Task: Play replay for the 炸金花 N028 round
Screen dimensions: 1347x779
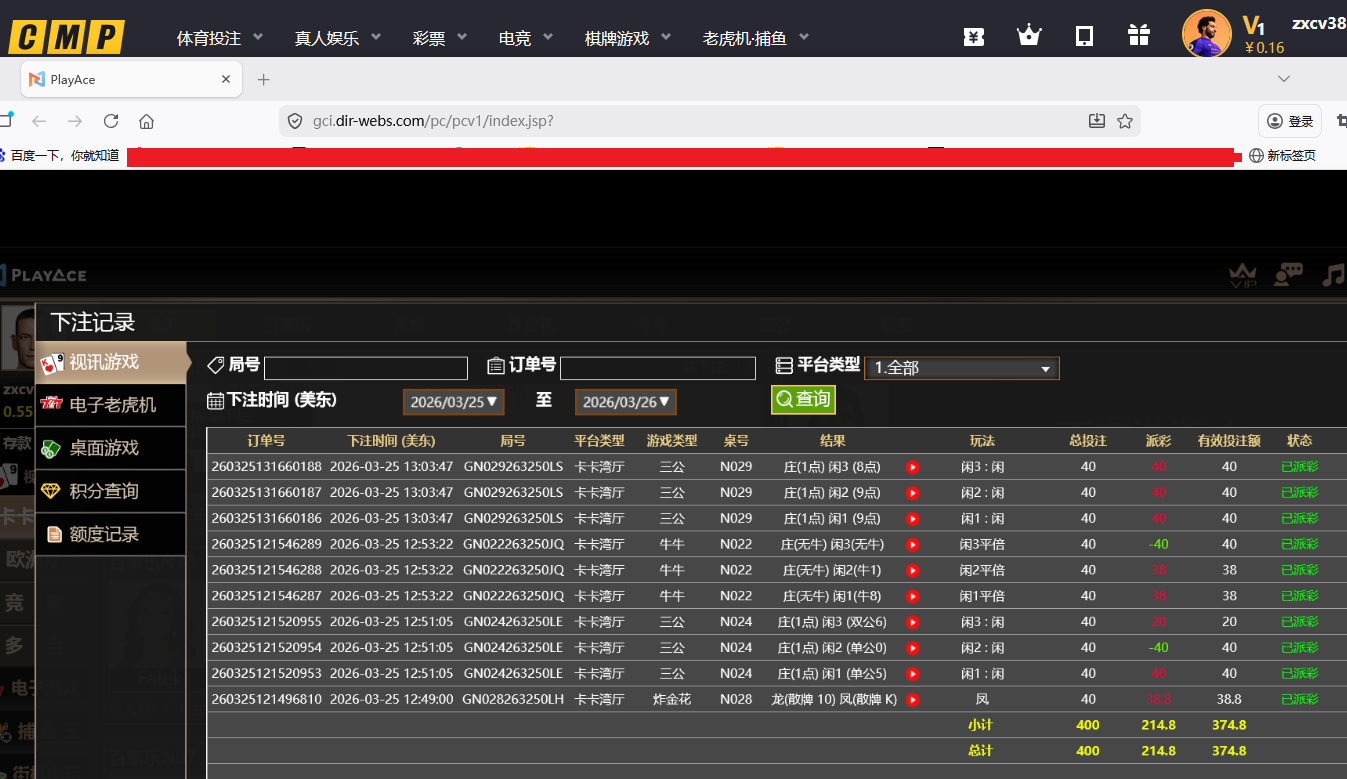Action: coord(912,700)
